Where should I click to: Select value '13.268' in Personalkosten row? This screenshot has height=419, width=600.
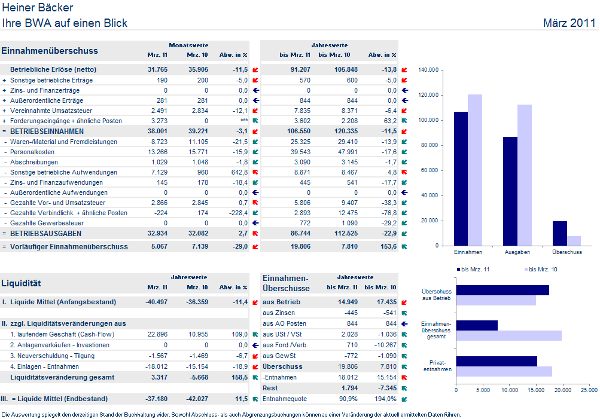pyautogui.click(x=158, y=152)
